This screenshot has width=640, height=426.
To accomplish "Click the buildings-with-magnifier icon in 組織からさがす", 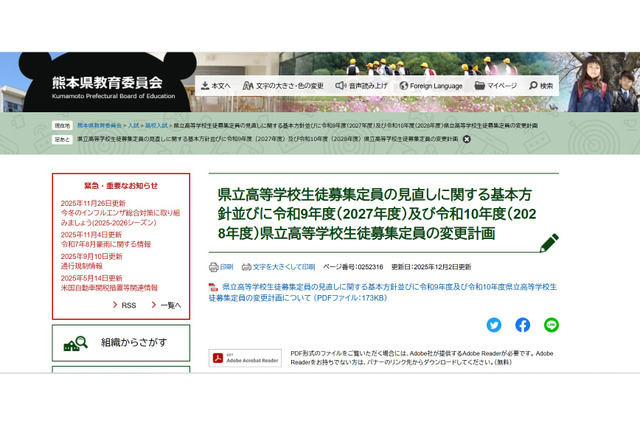I will 76,344.
